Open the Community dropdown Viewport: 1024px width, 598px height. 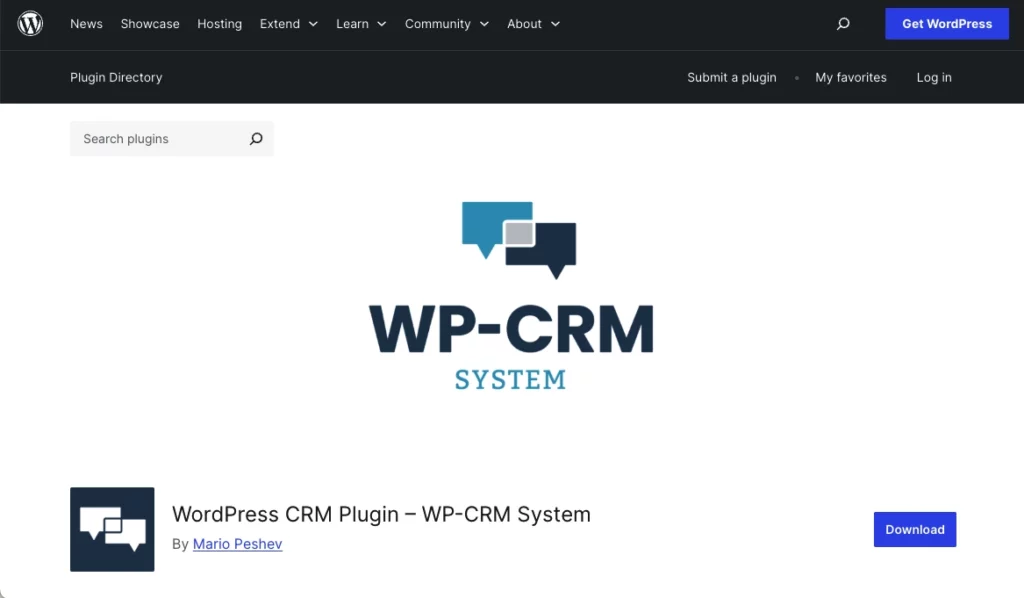click(446, 23)
